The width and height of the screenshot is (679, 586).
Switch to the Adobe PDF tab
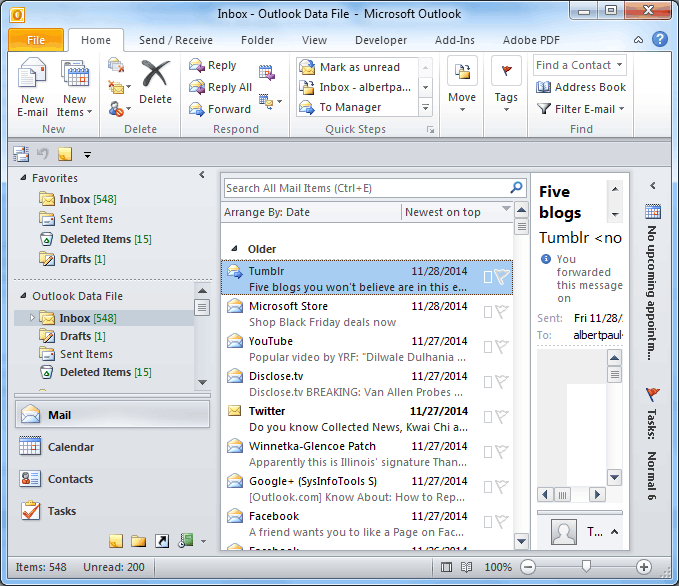click(x=531, y=40)
